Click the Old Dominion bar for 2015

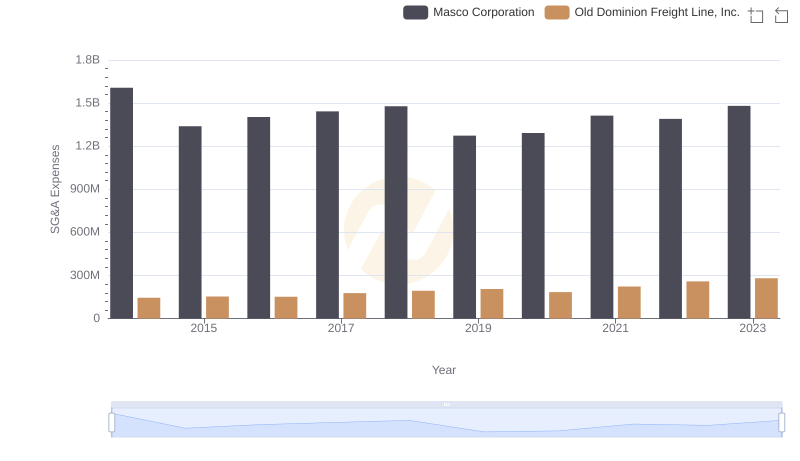point(217,307)
